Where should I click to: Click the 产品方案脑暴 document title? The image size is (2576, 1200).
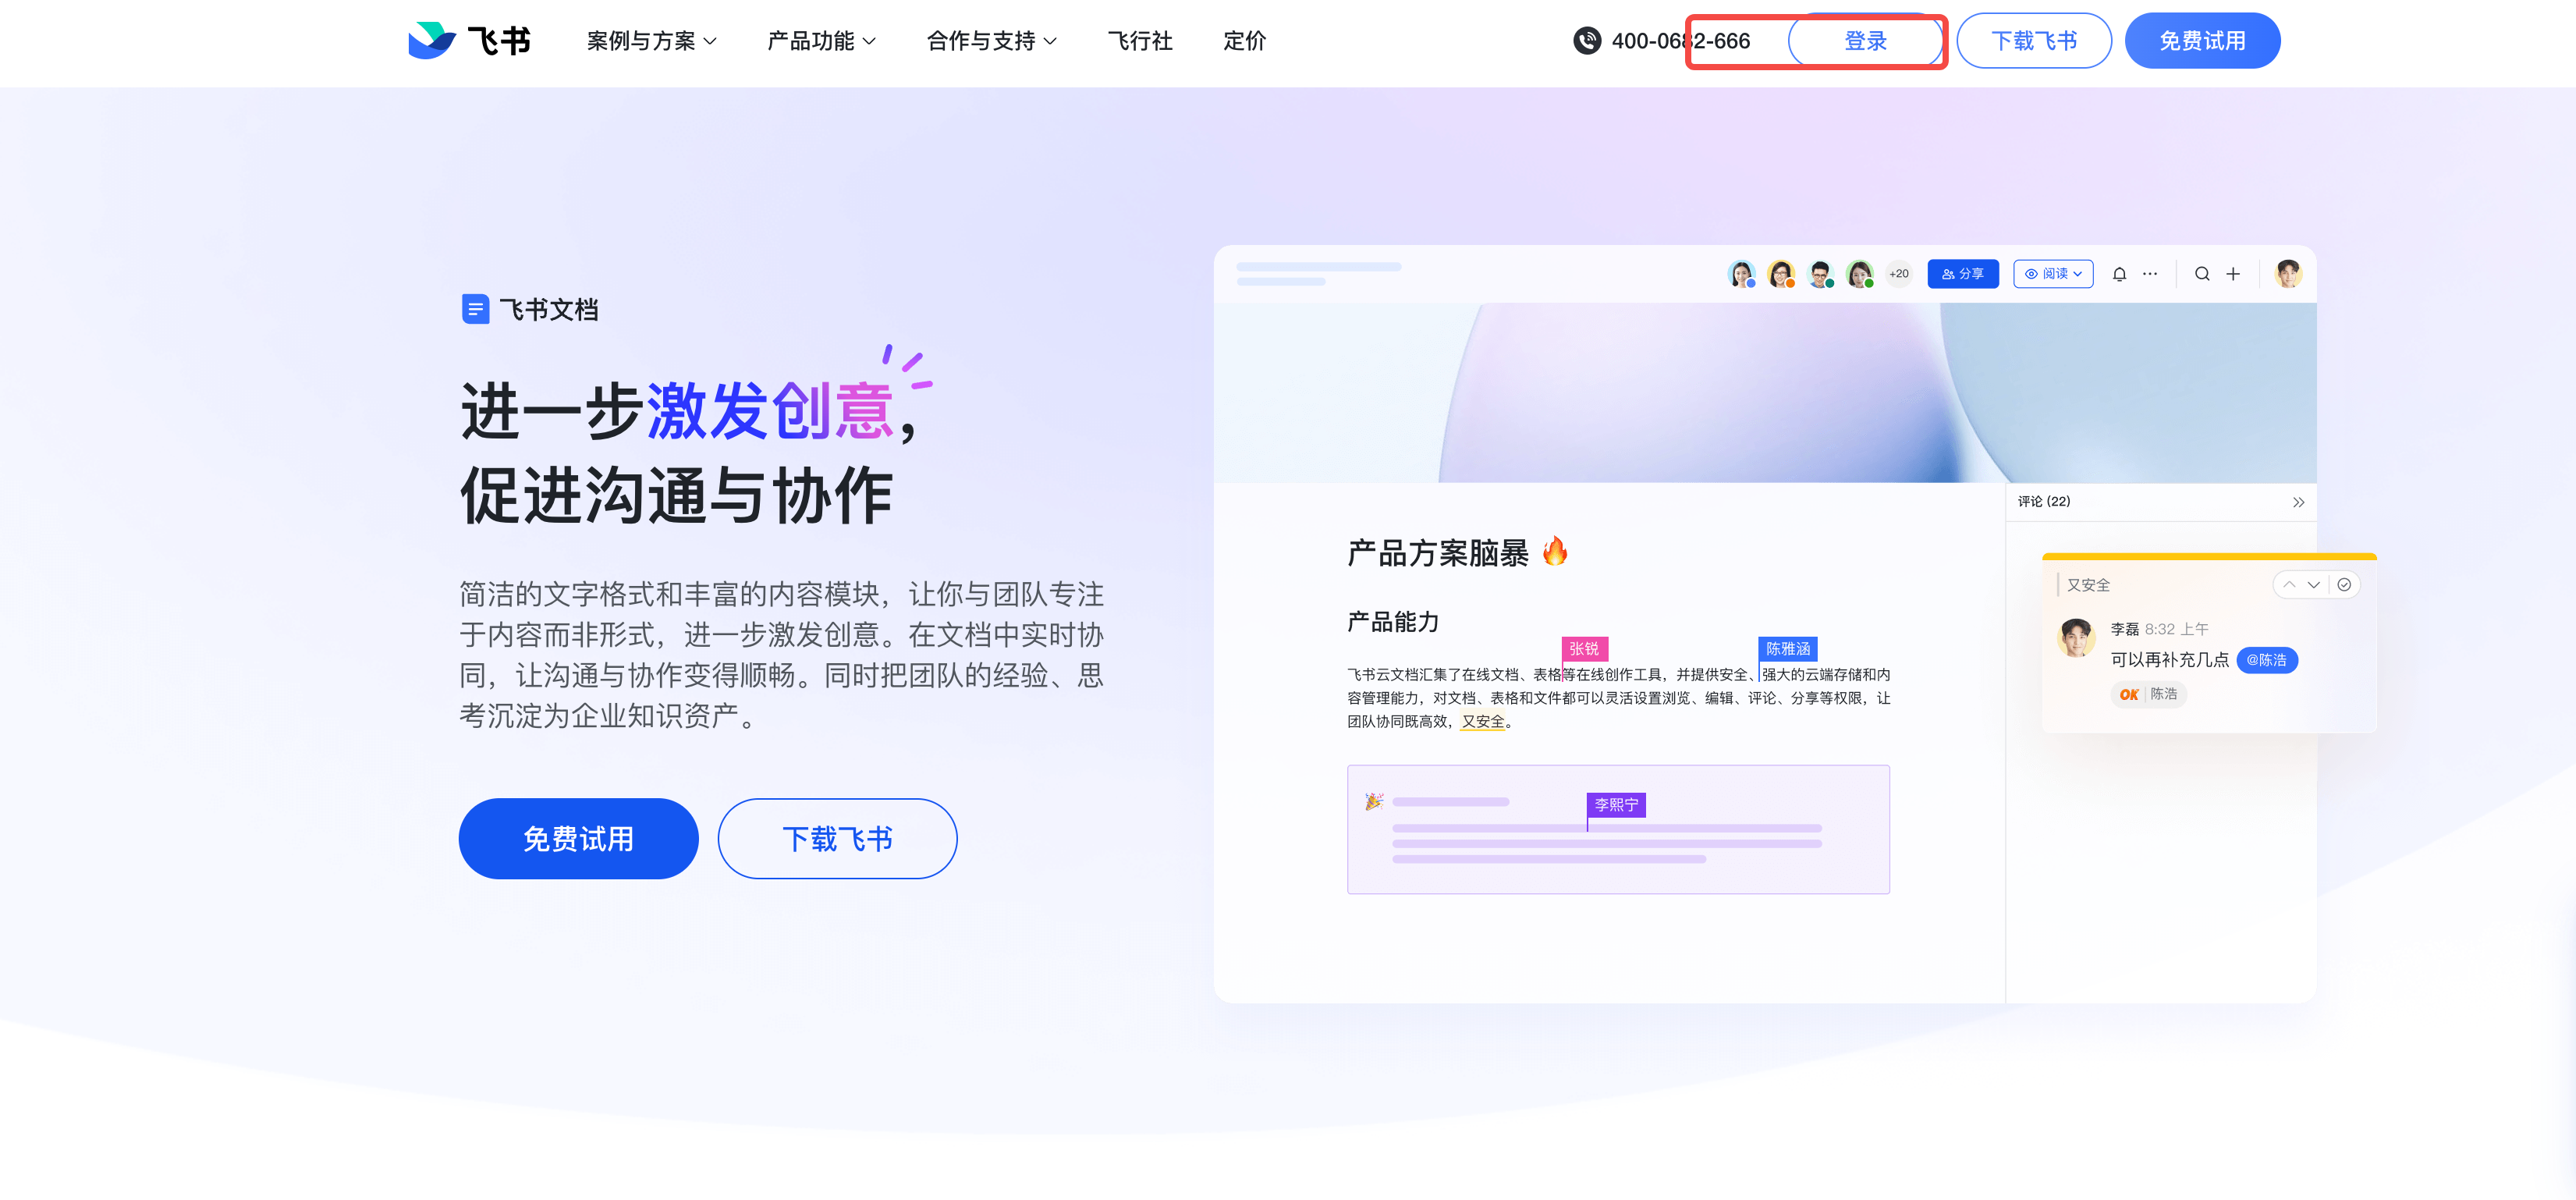click(x=1437, y=553)
